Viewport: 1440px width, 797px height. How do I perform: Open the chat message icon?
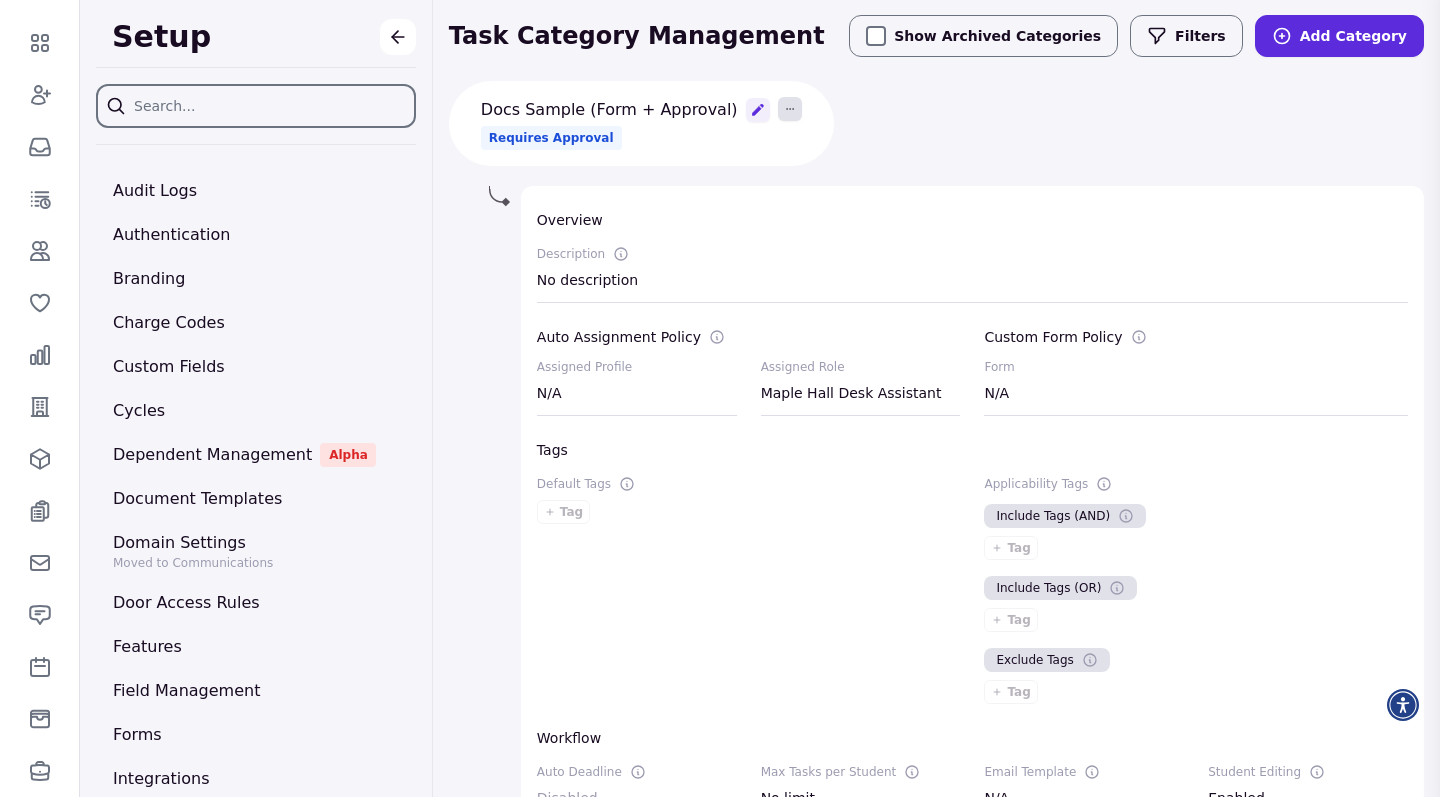pyautogui.click(x=40, y=615)
